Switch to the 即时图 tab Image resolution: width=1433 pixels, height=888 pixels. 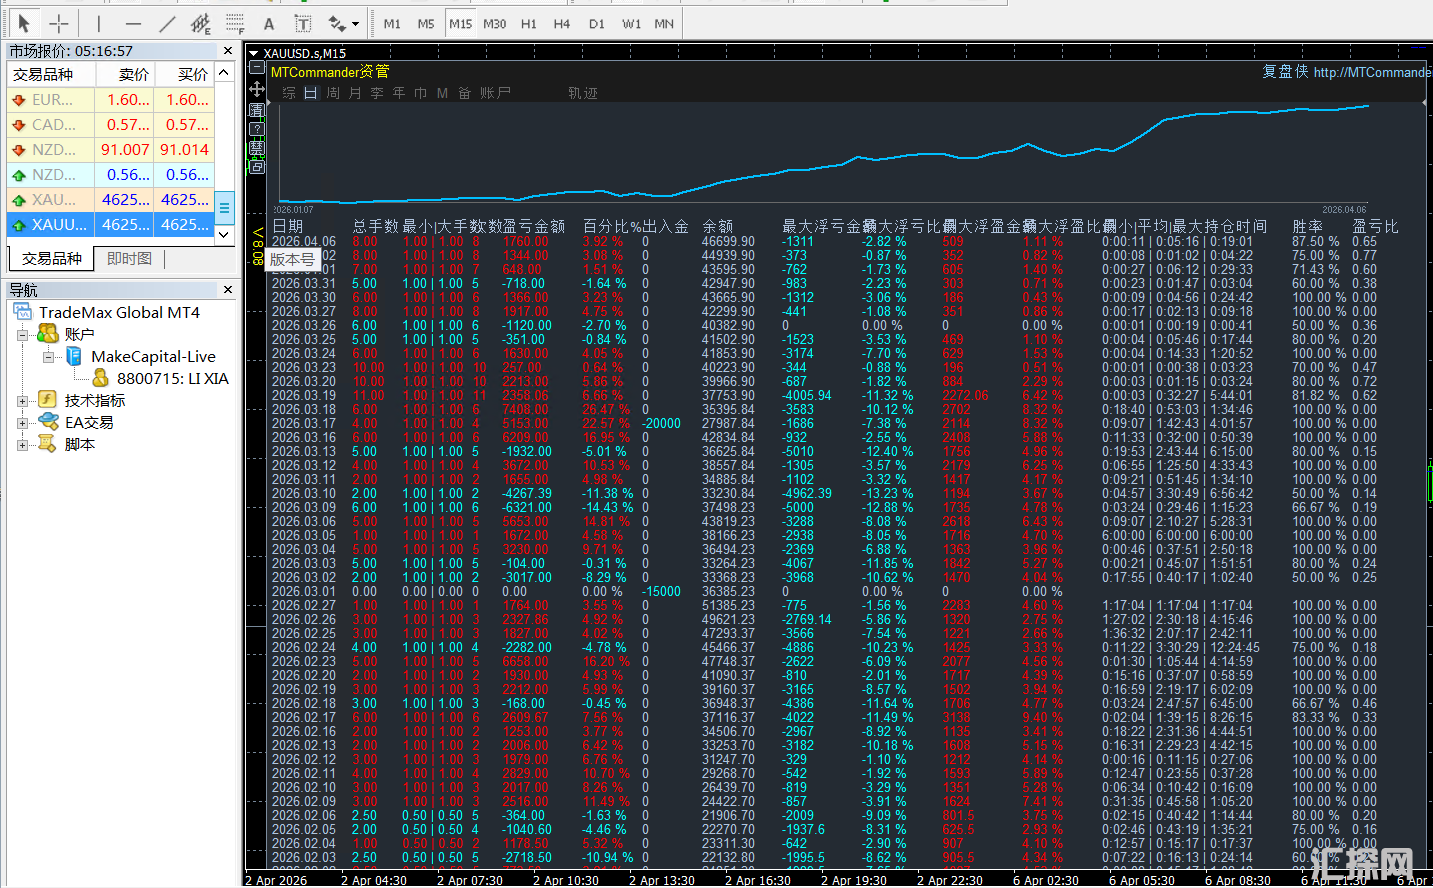pos(129,259)
